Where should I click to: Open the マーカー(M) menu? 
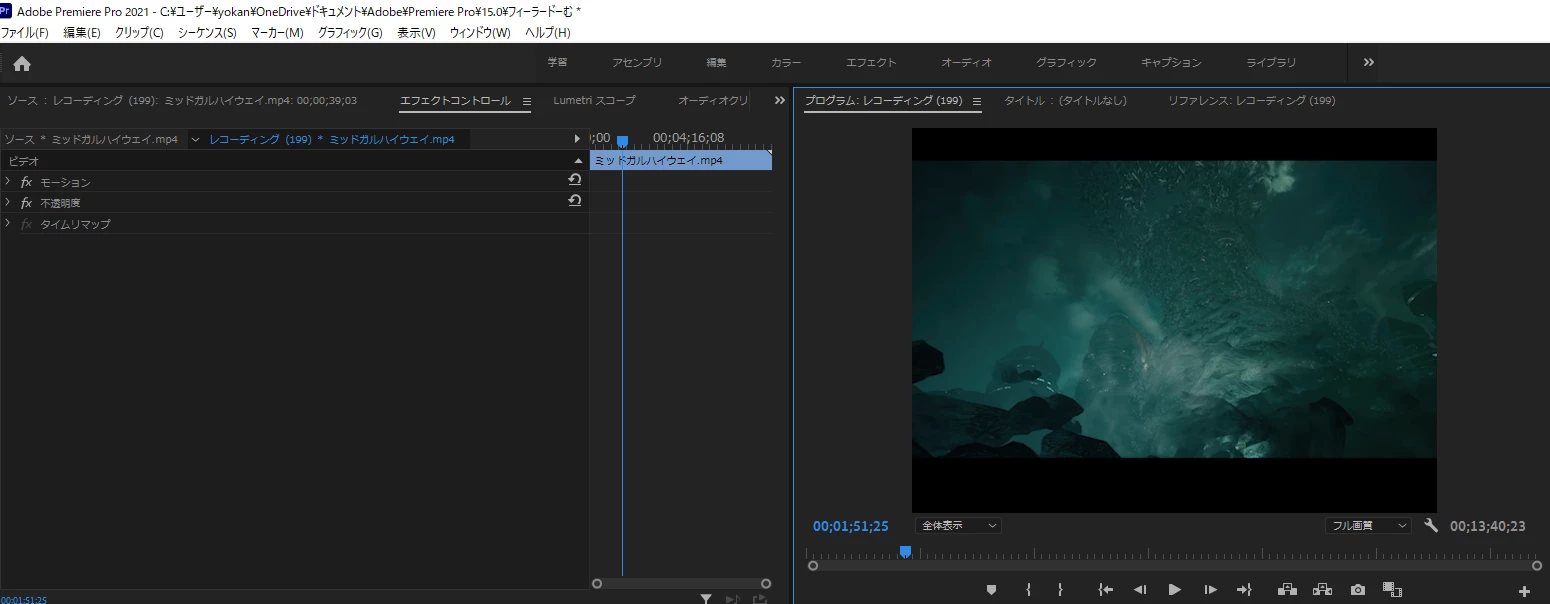tap(277, 33)
